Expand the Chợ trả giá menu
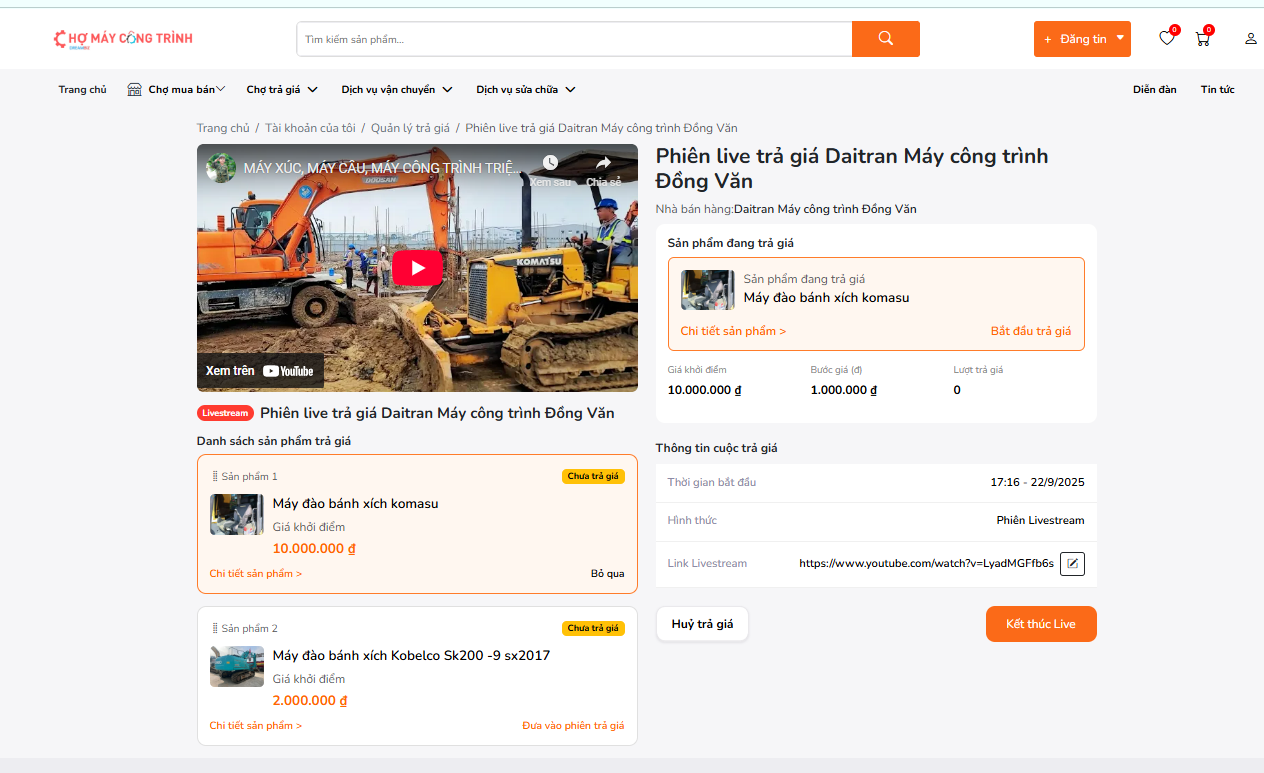Screen dimensions: 1264x773 (x=282, y=90)
